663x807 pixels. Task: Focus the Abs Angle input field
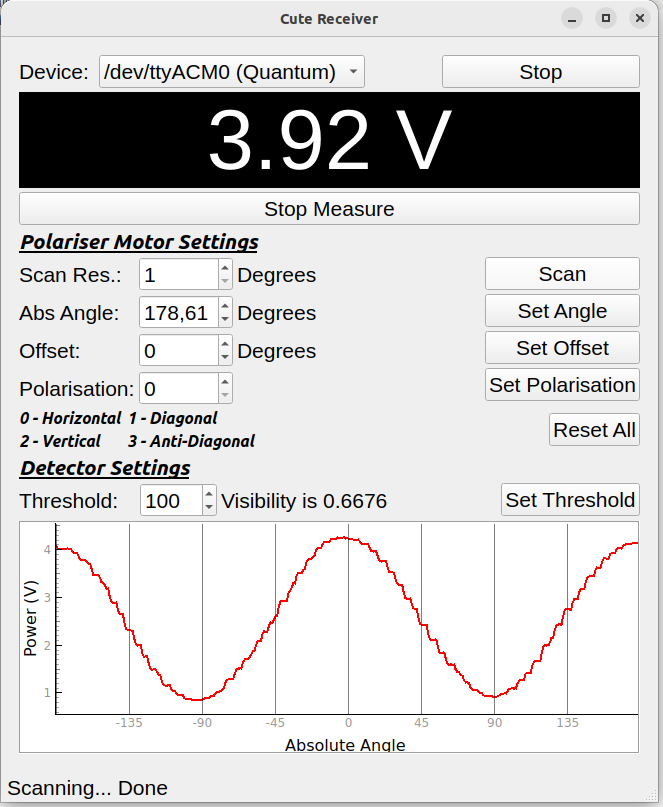[x=177, y=313]
